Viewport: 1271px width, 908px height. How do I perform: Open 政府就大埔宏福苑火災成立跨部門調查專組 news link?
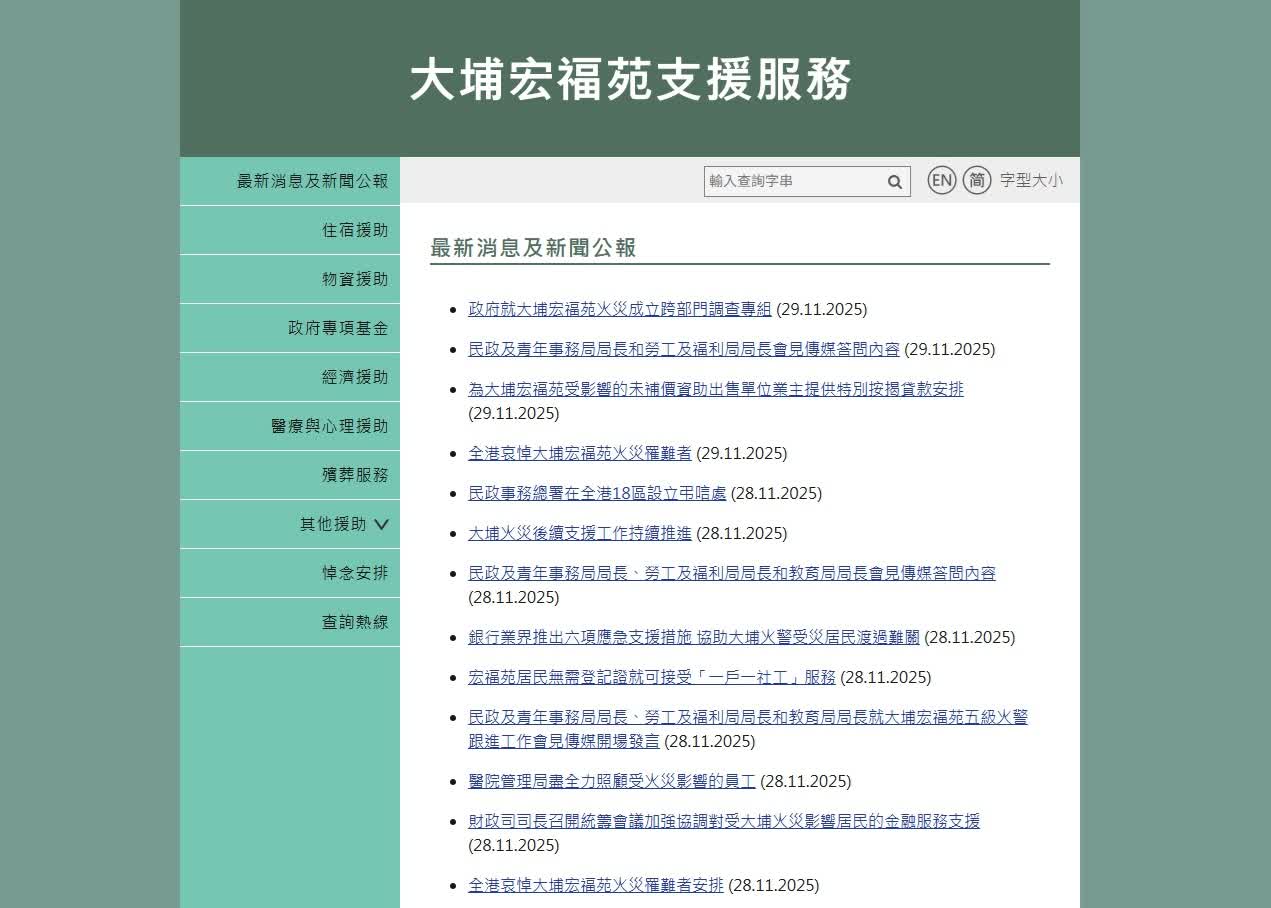[x=620, y=309]
